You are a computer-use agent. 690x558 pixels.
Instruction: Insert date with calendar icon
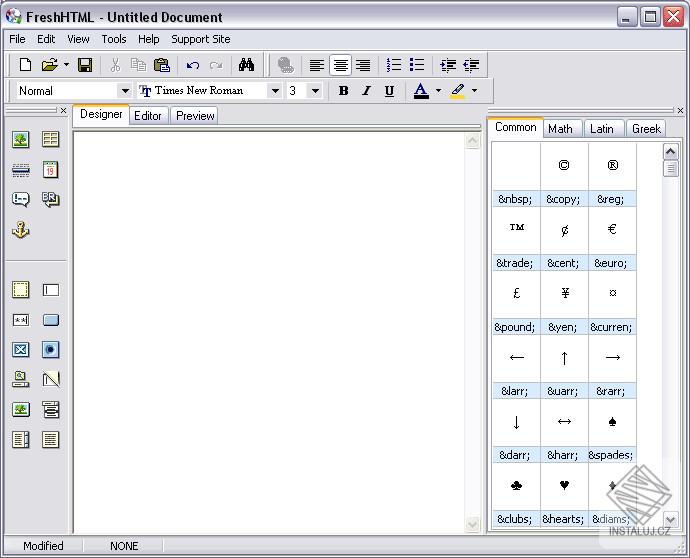(x=51, y=169)
